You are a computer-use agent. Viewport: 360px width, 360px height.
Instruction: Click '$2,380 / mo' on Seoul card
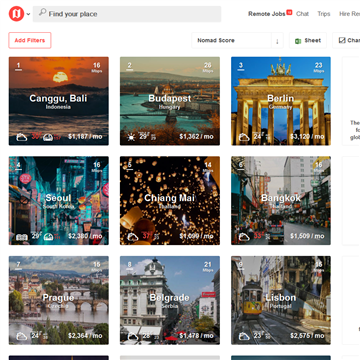(85, 236)
